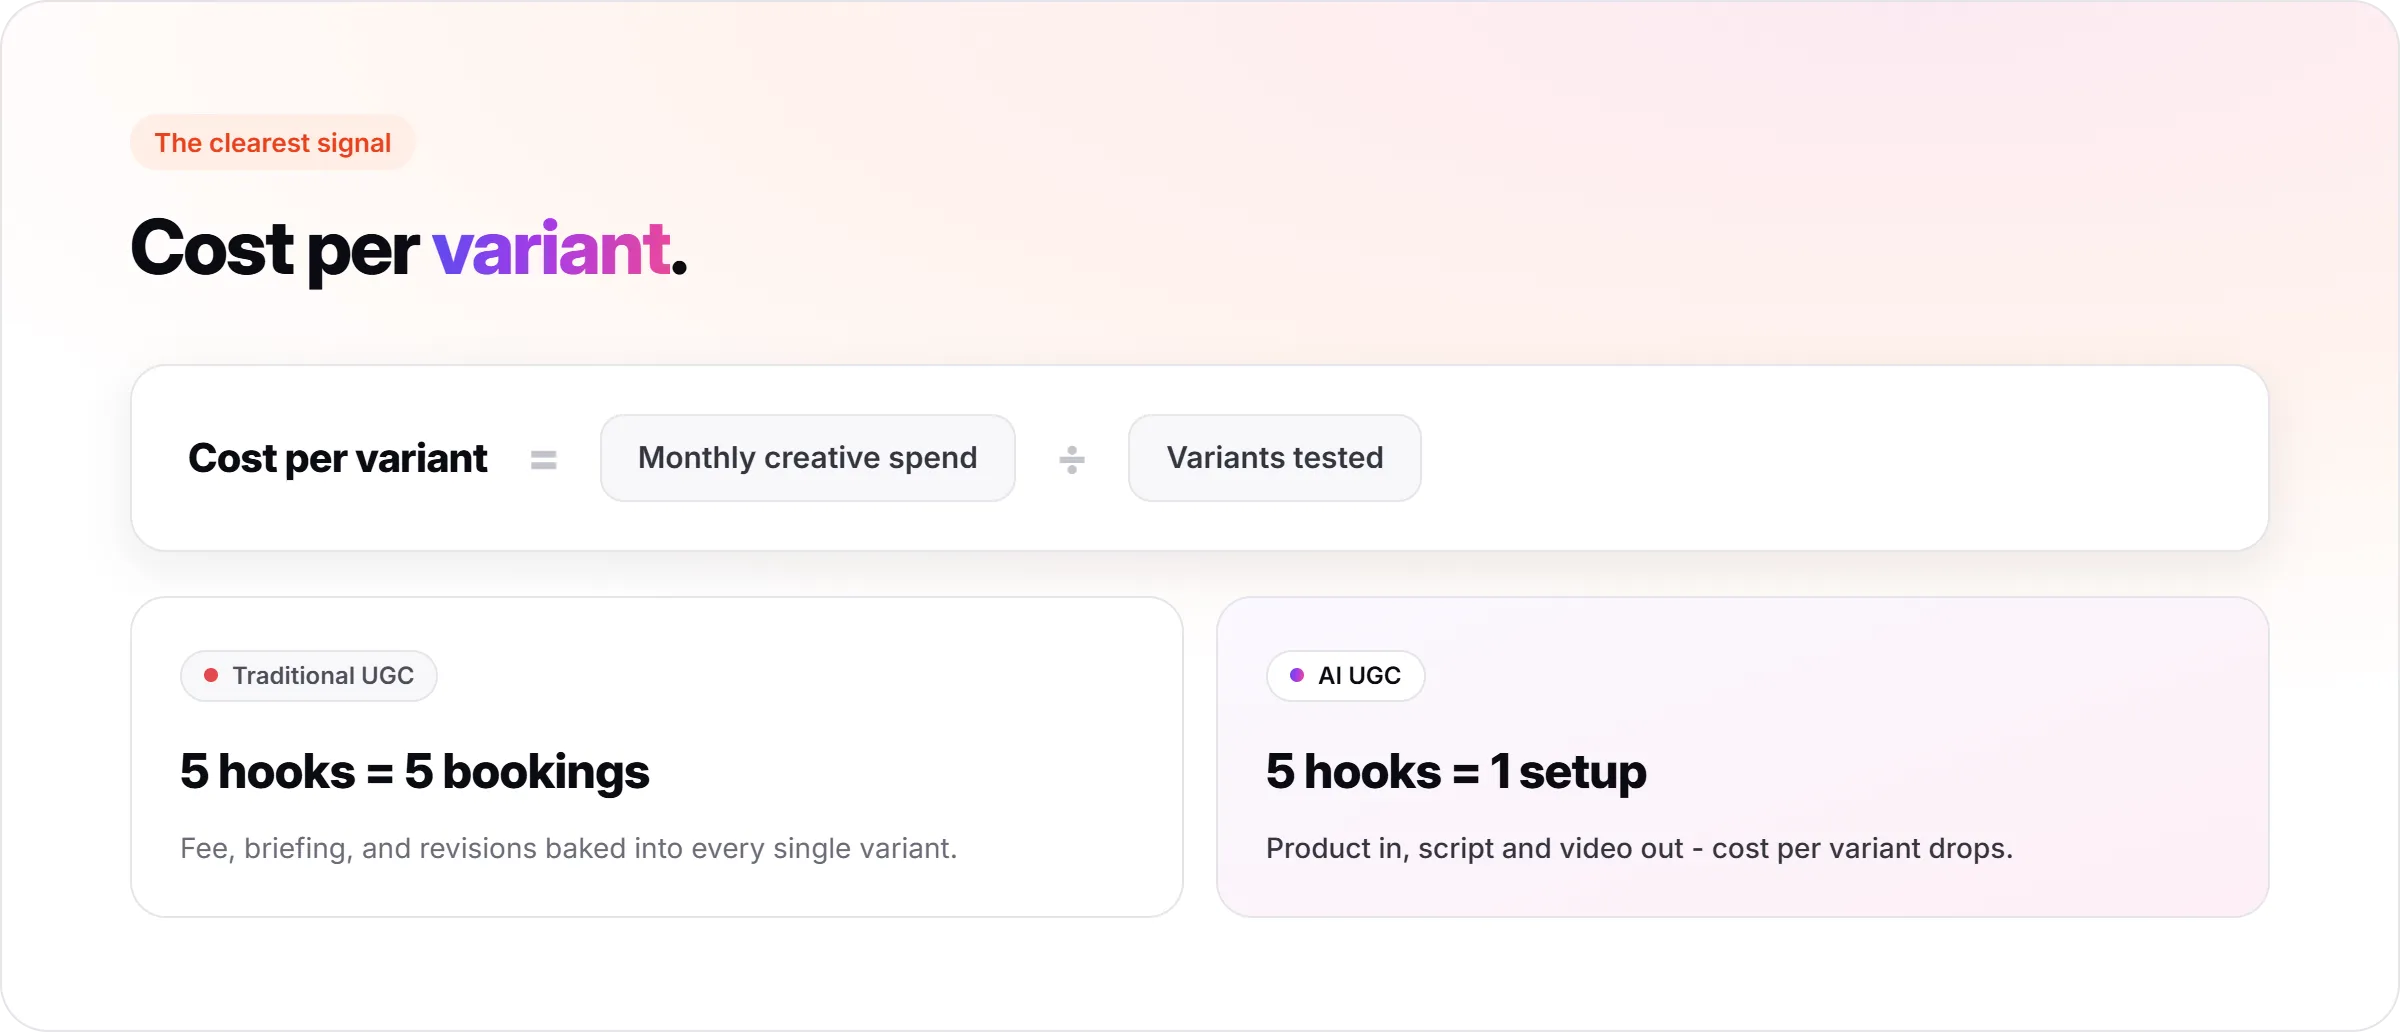Select the Traditional UGC comparison card

[657, 757]
